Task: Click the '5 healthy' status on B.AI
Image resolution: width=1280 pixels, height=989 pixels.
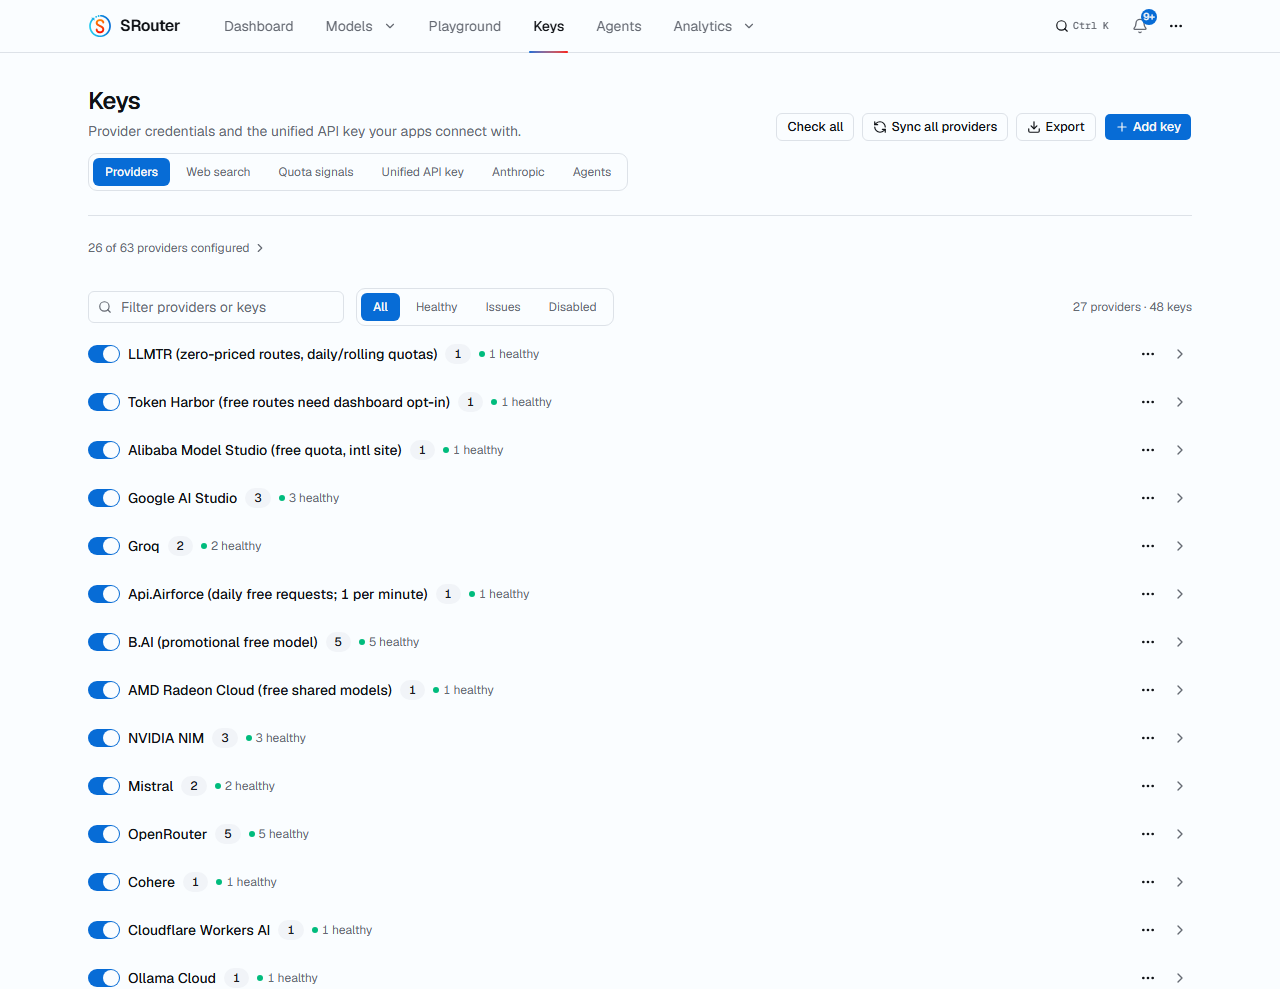Action: (389, 642)
